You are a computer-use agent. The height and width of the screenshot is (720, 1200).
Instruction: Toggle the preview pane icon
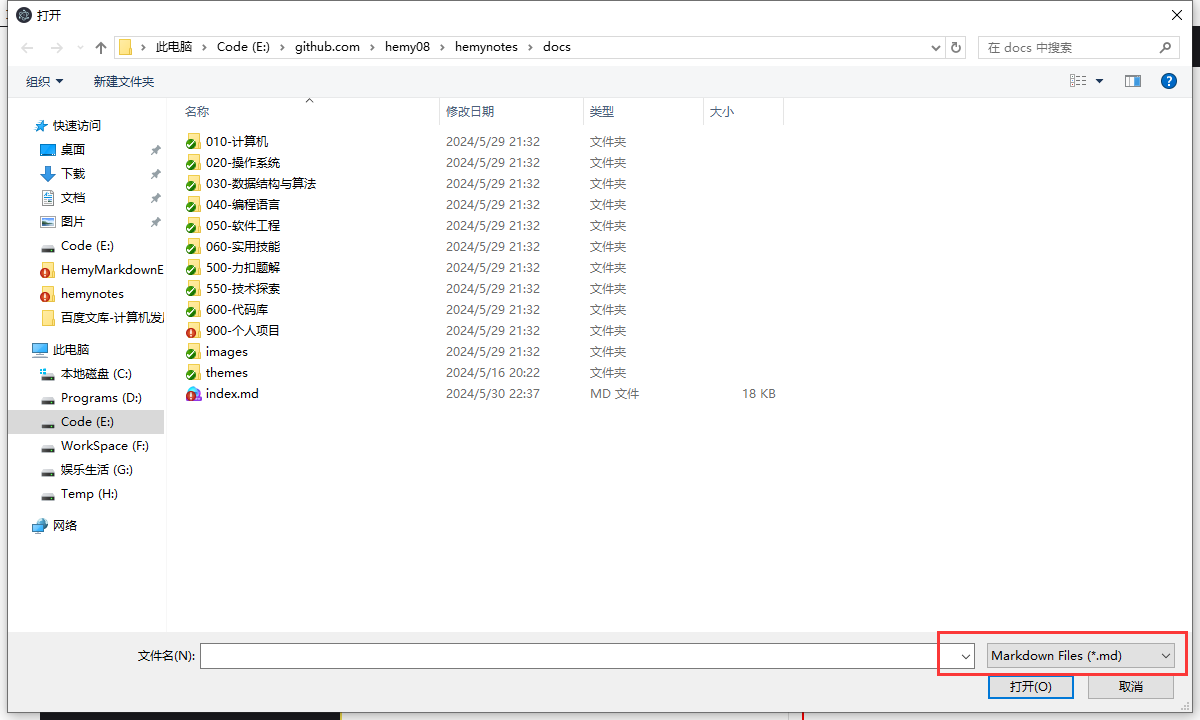click(1132, 81)
